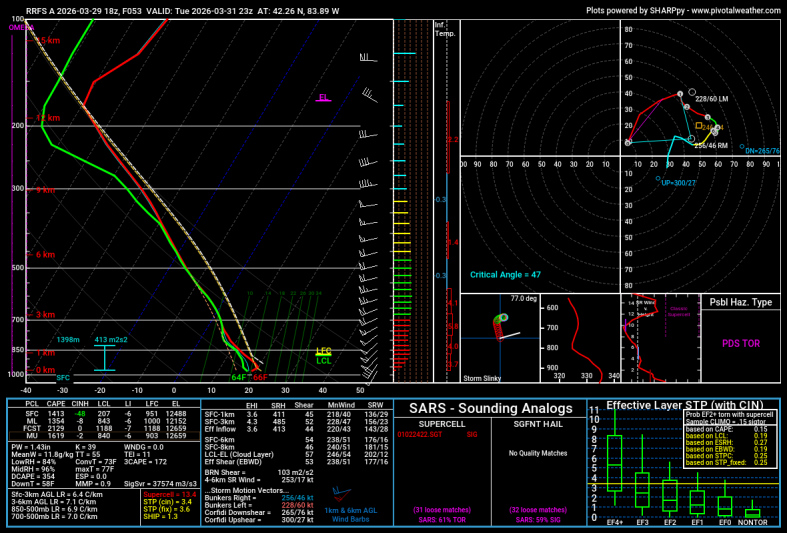Click the 'Eff Inflow' row label
This screenshot has height=533, width=787.
pyautogui.click(x=220, y=429)
